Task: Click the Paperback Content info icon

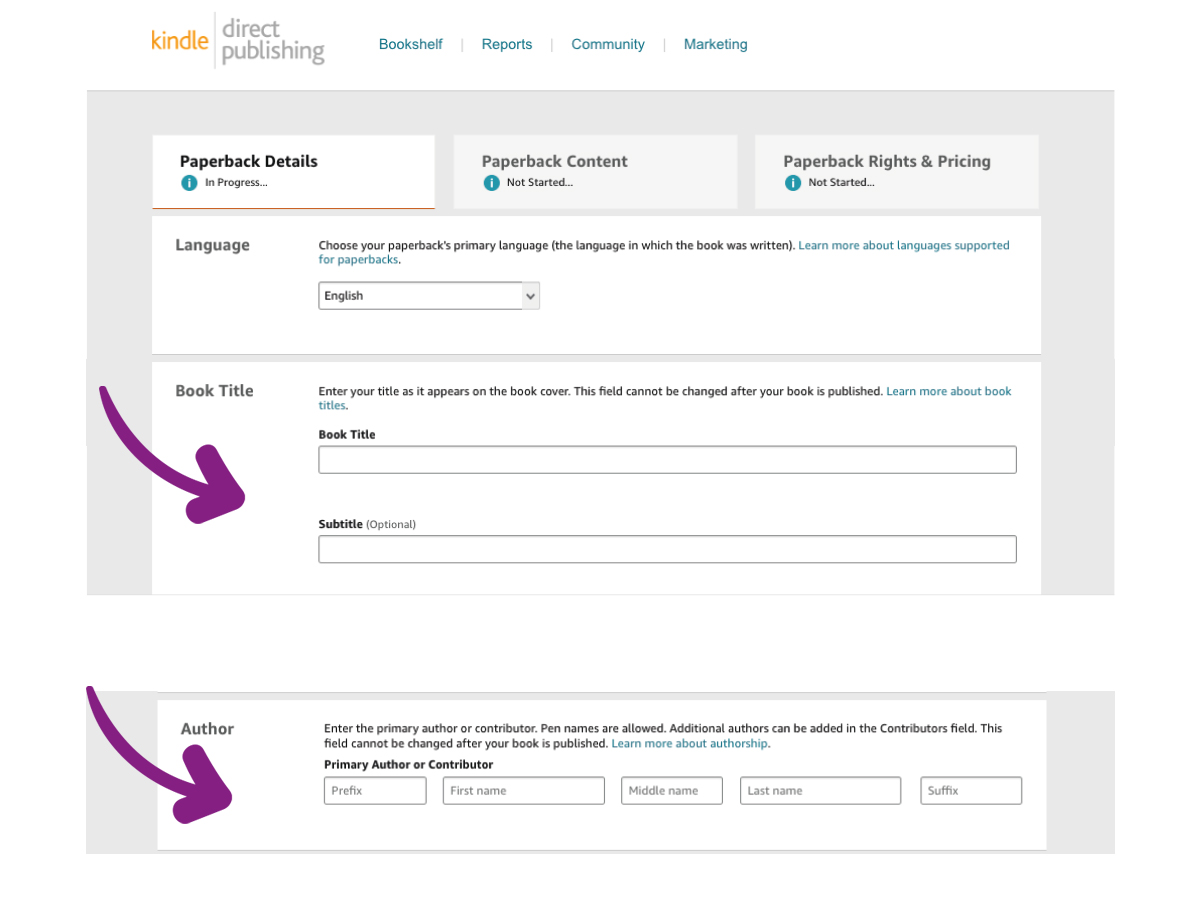Action: (491, 183)
